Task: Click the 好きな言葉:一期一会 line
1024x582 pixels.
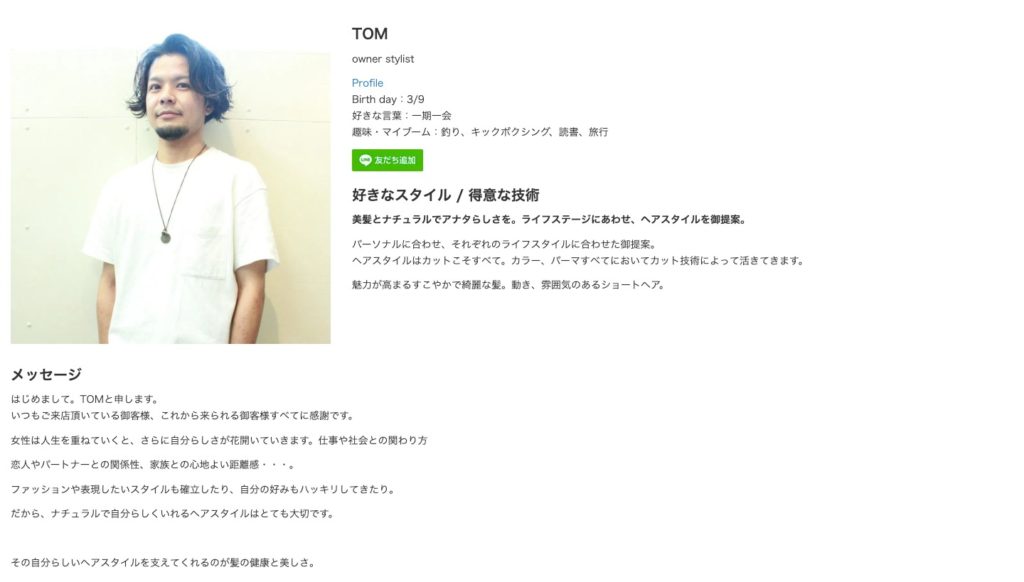Action: pos(402,116)
